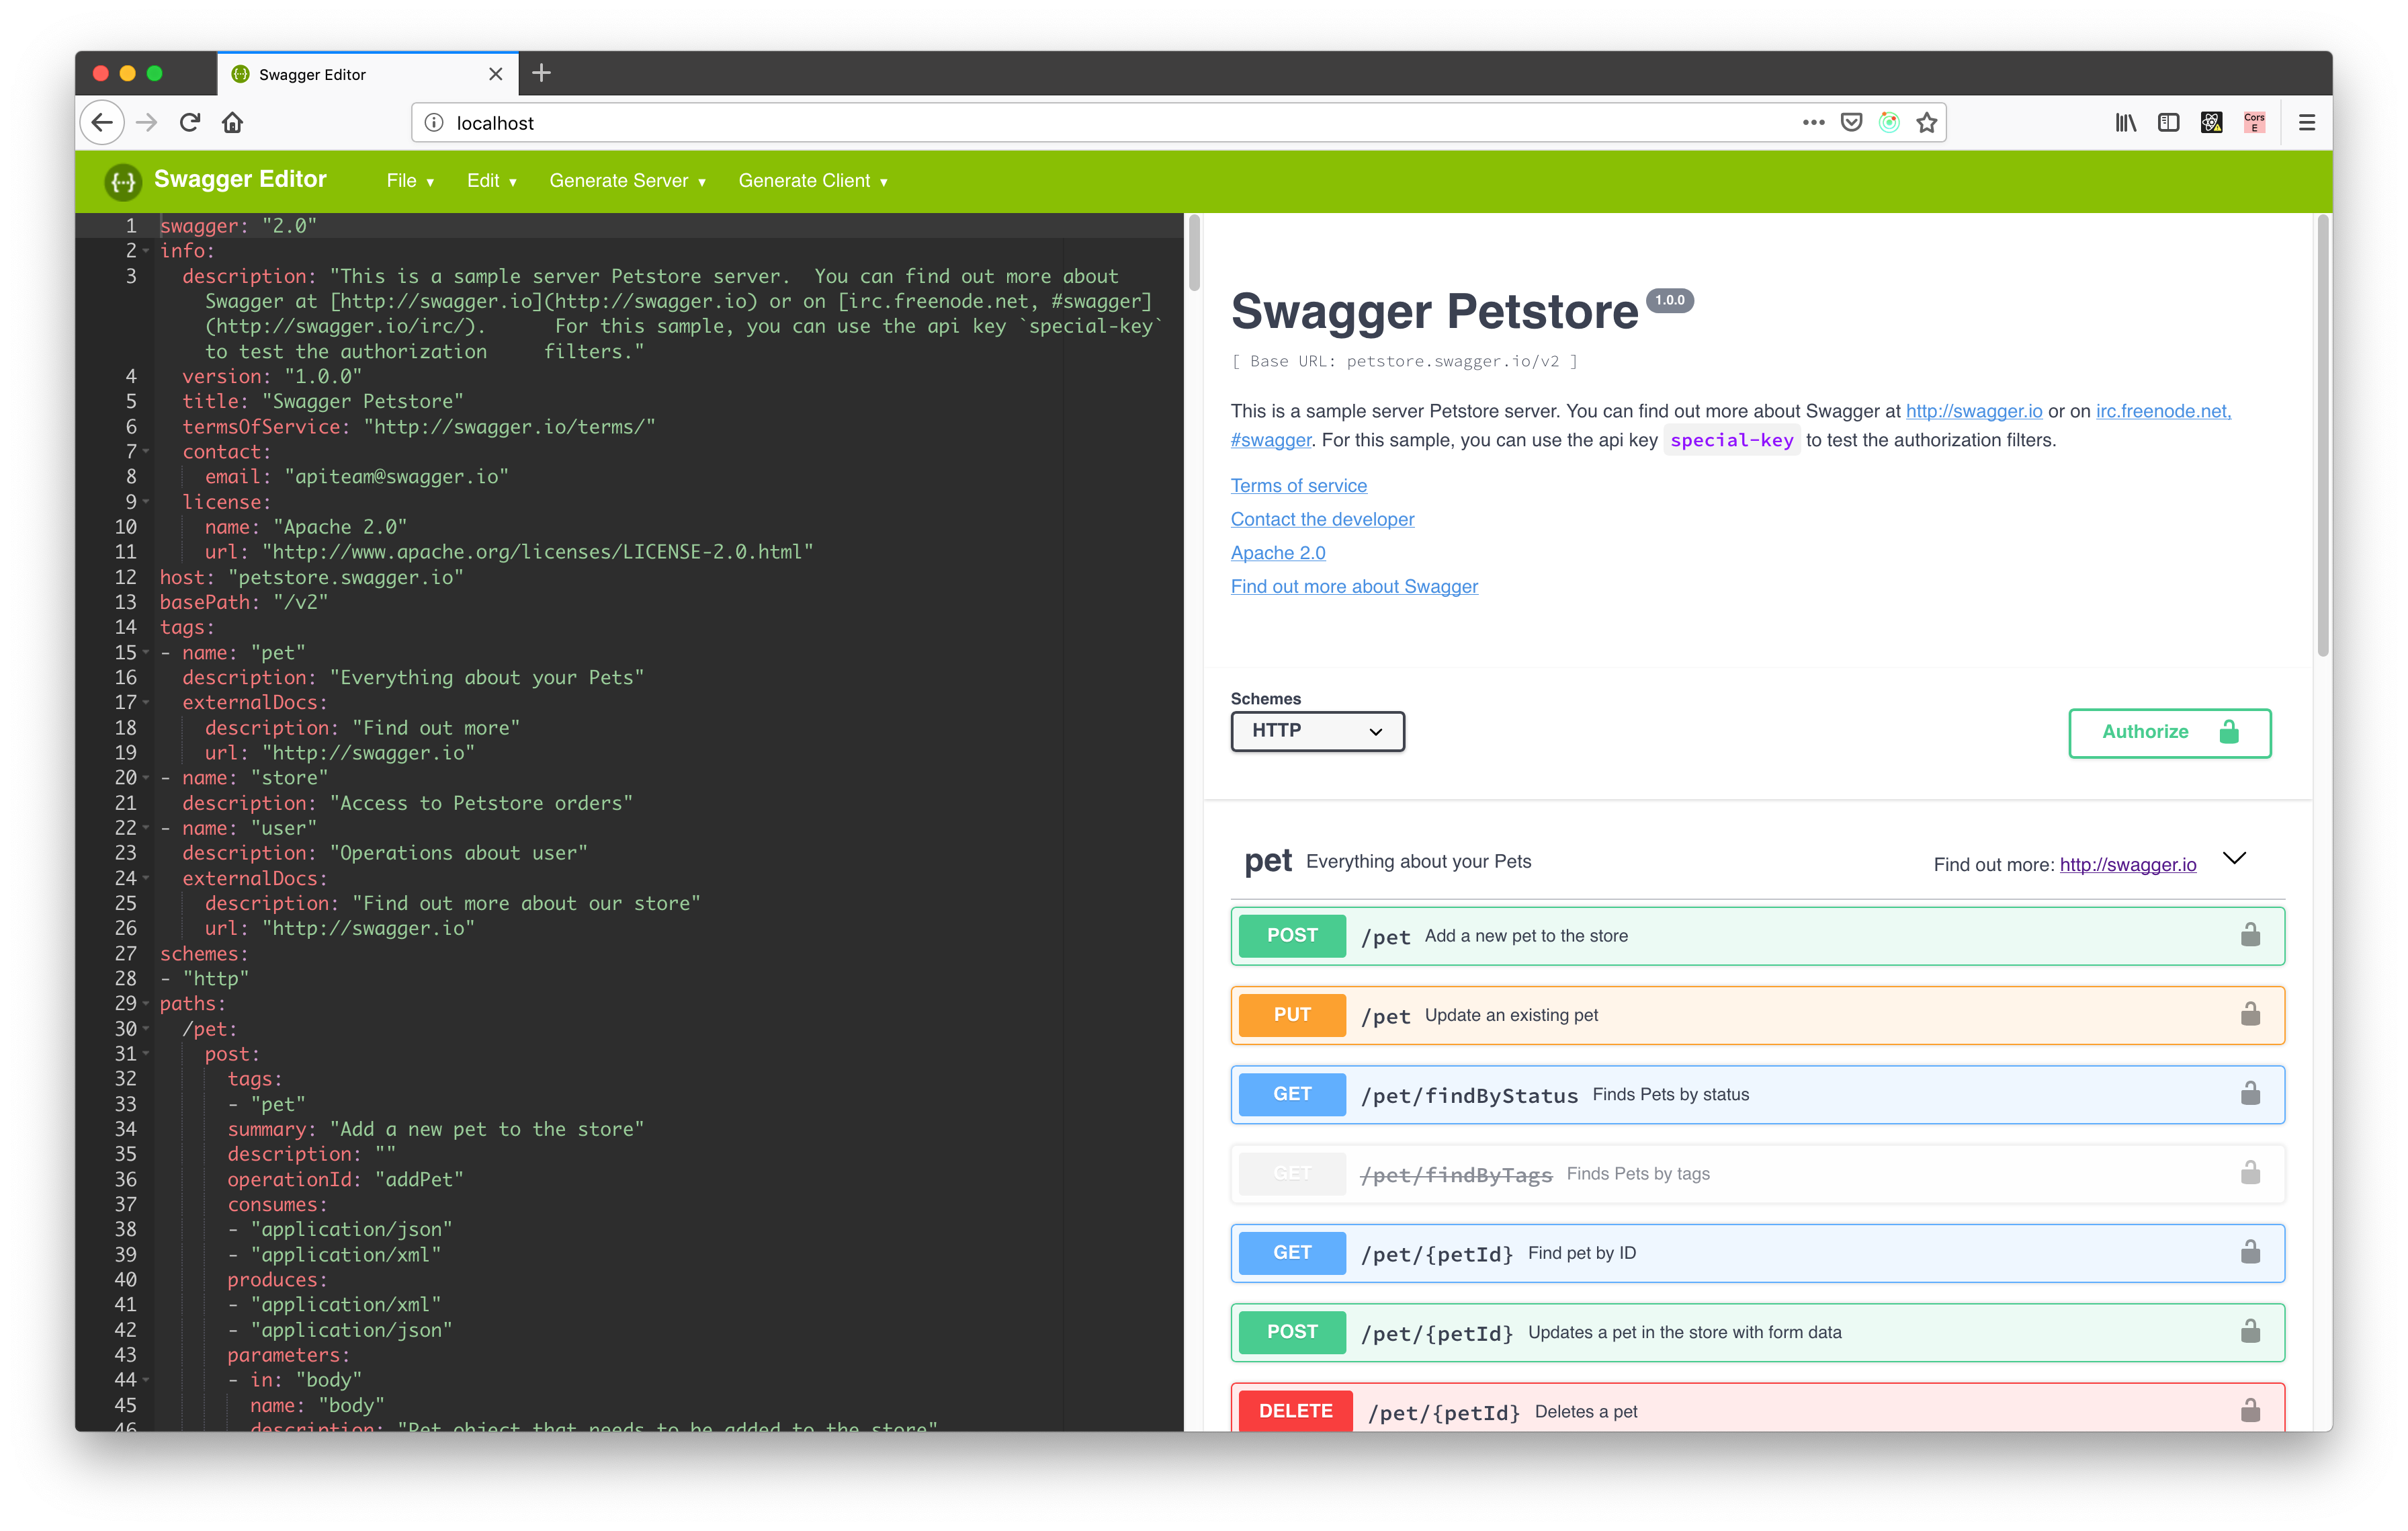Screen dimensions: 2408x1531
Task: Toggle the browser sidebar view icon
Action: pyautogui.click(x=2168, y=123)
